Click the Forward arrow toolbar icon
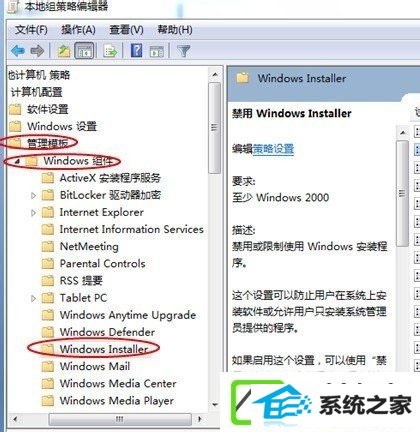 (37, 51)
